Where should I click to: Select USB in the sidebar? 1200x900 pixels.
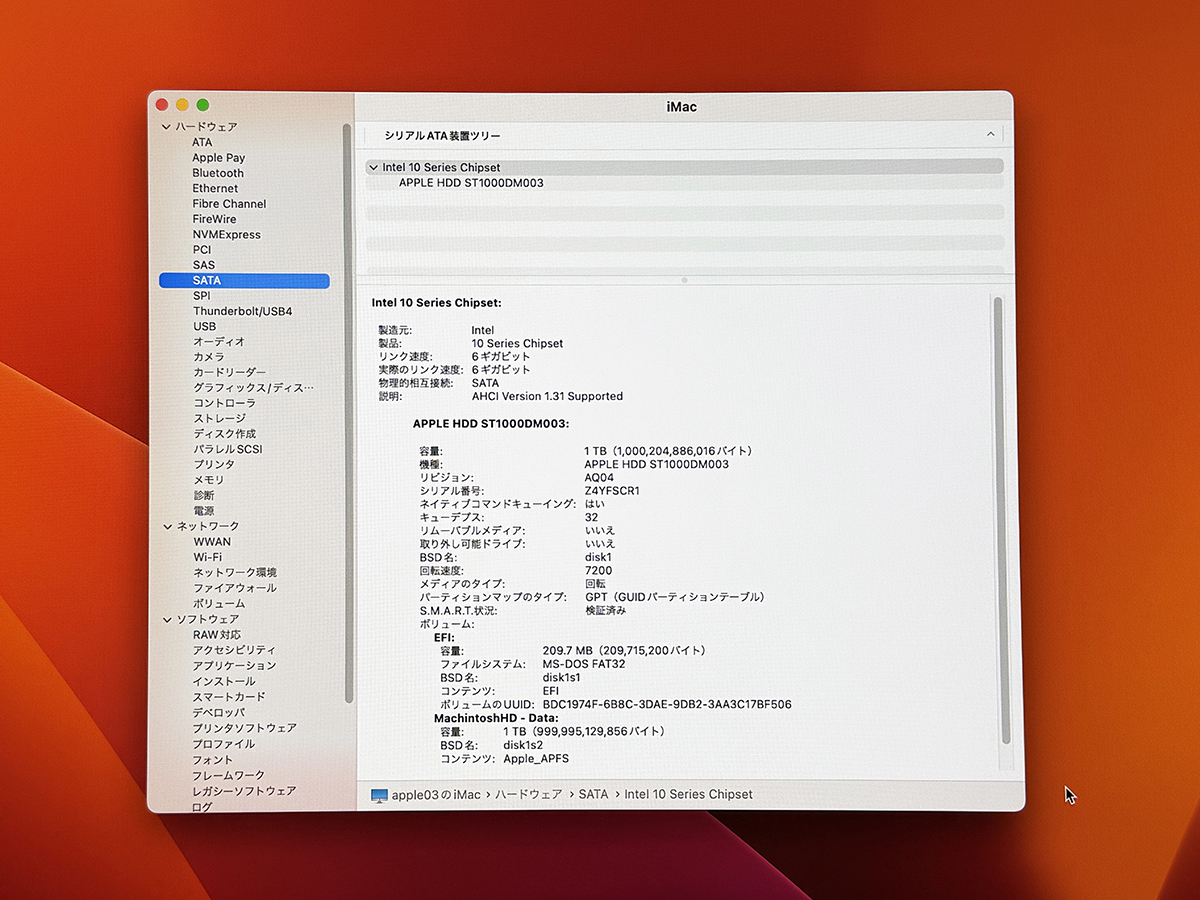coord(204,327)
